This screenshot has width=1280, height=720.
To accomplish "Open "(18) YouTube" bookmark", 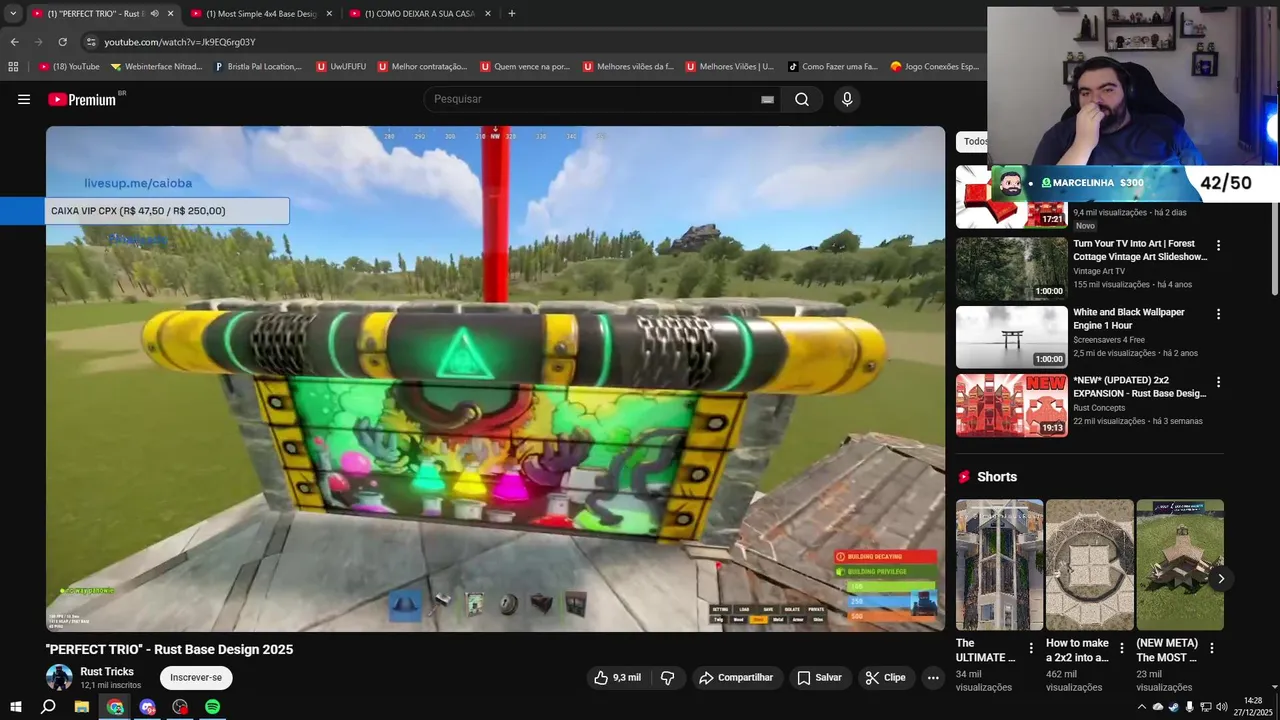I will coord(69,67).
